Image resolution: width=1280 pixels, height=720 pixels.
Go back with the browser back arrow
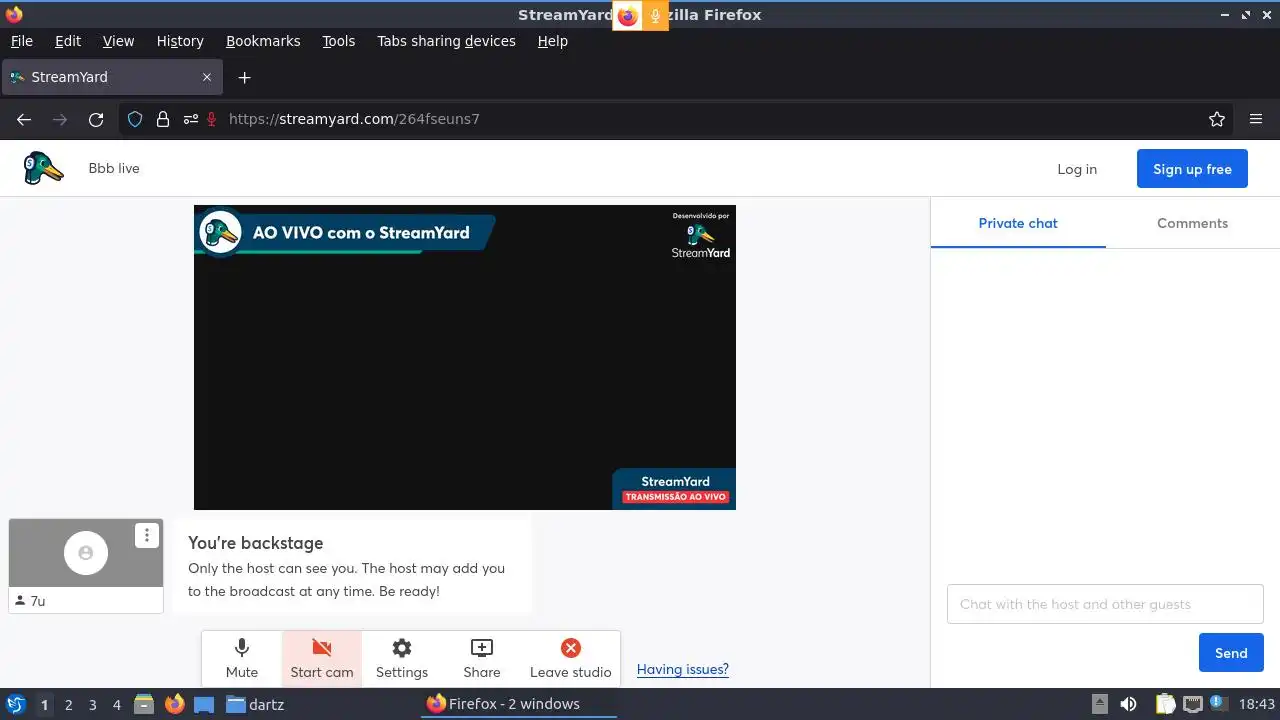tap(24, 119)
